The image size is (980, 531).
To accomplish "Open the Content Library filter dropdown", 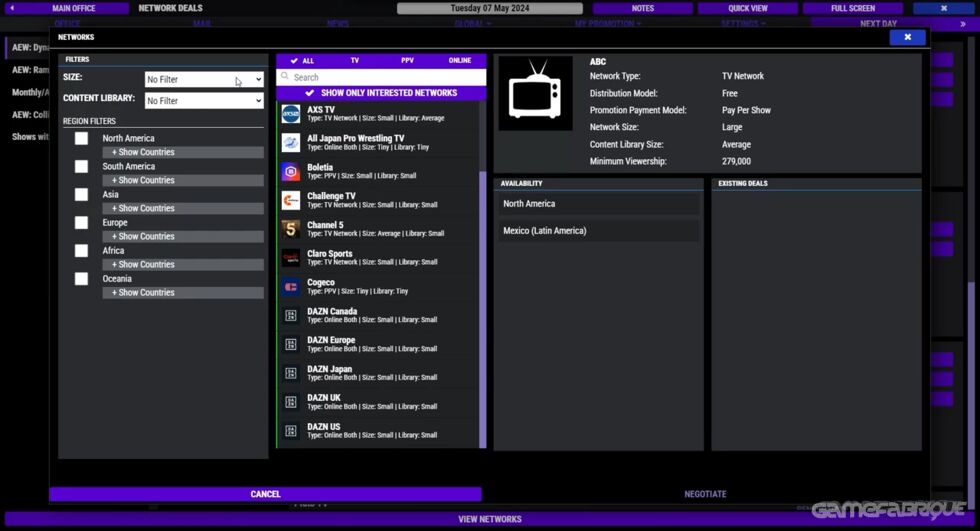I will [x=203, y=101].
